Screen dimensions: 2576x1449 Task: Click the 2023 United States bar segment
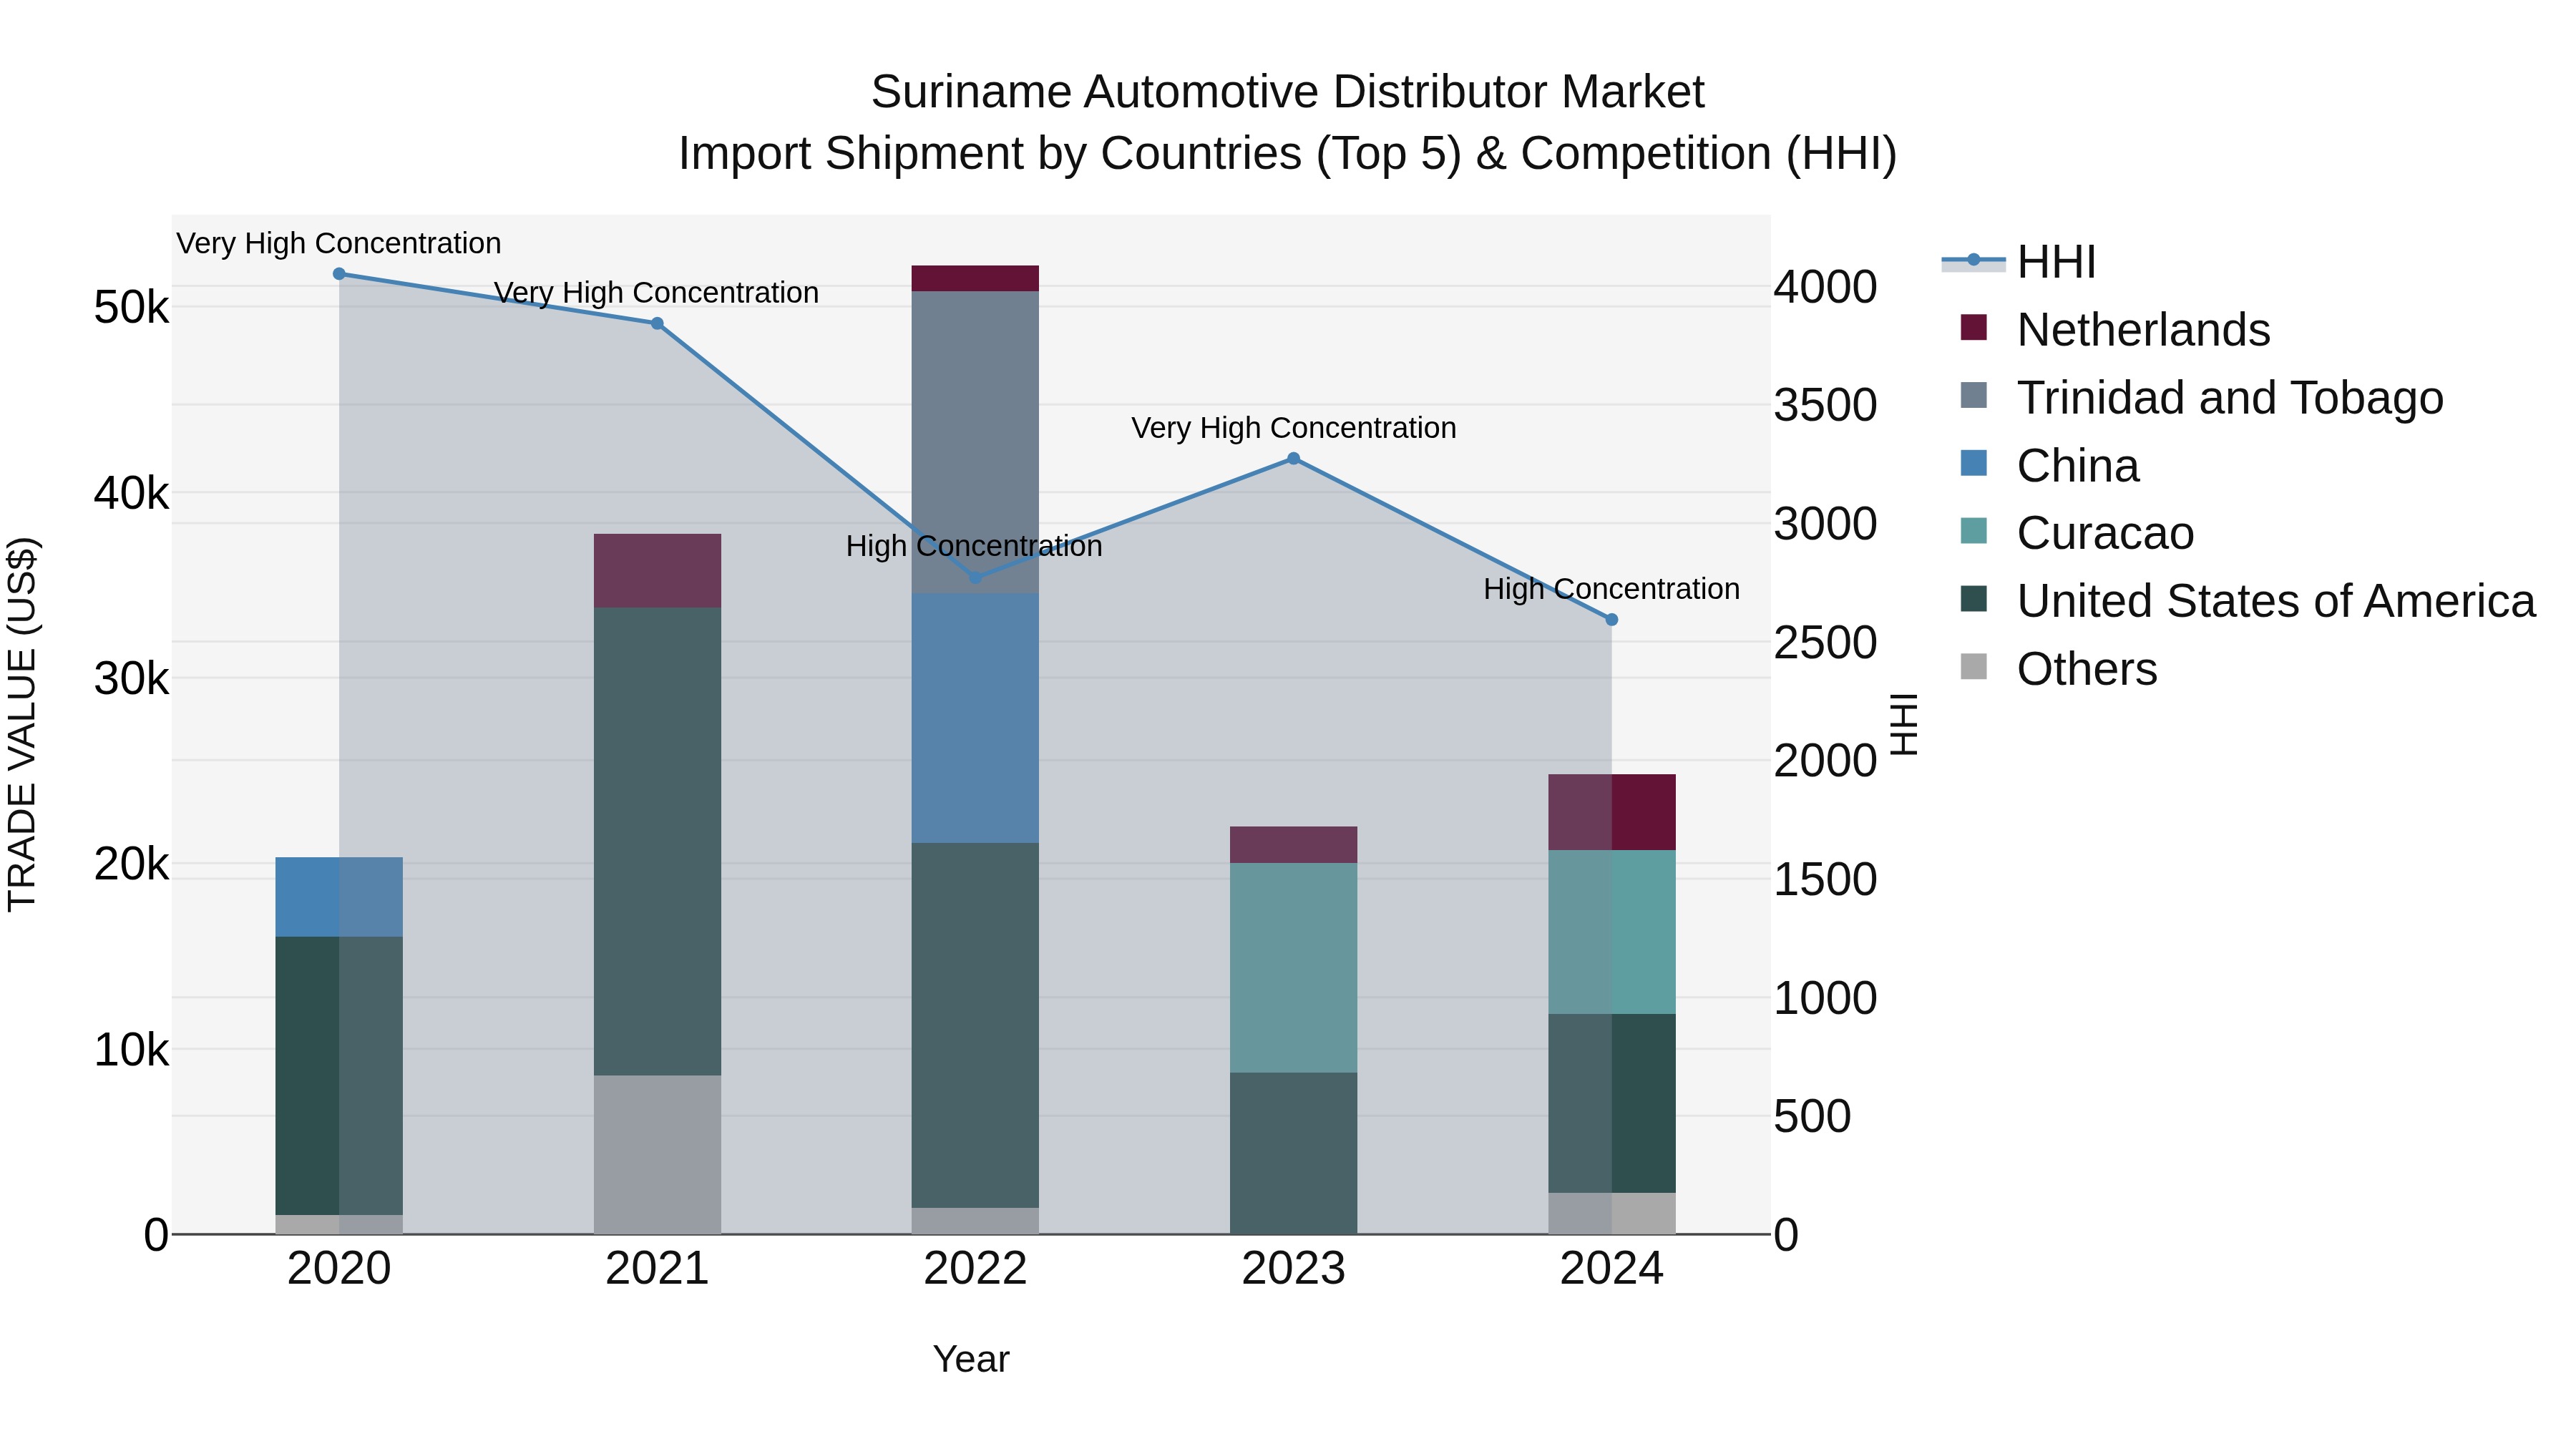1293,1154
